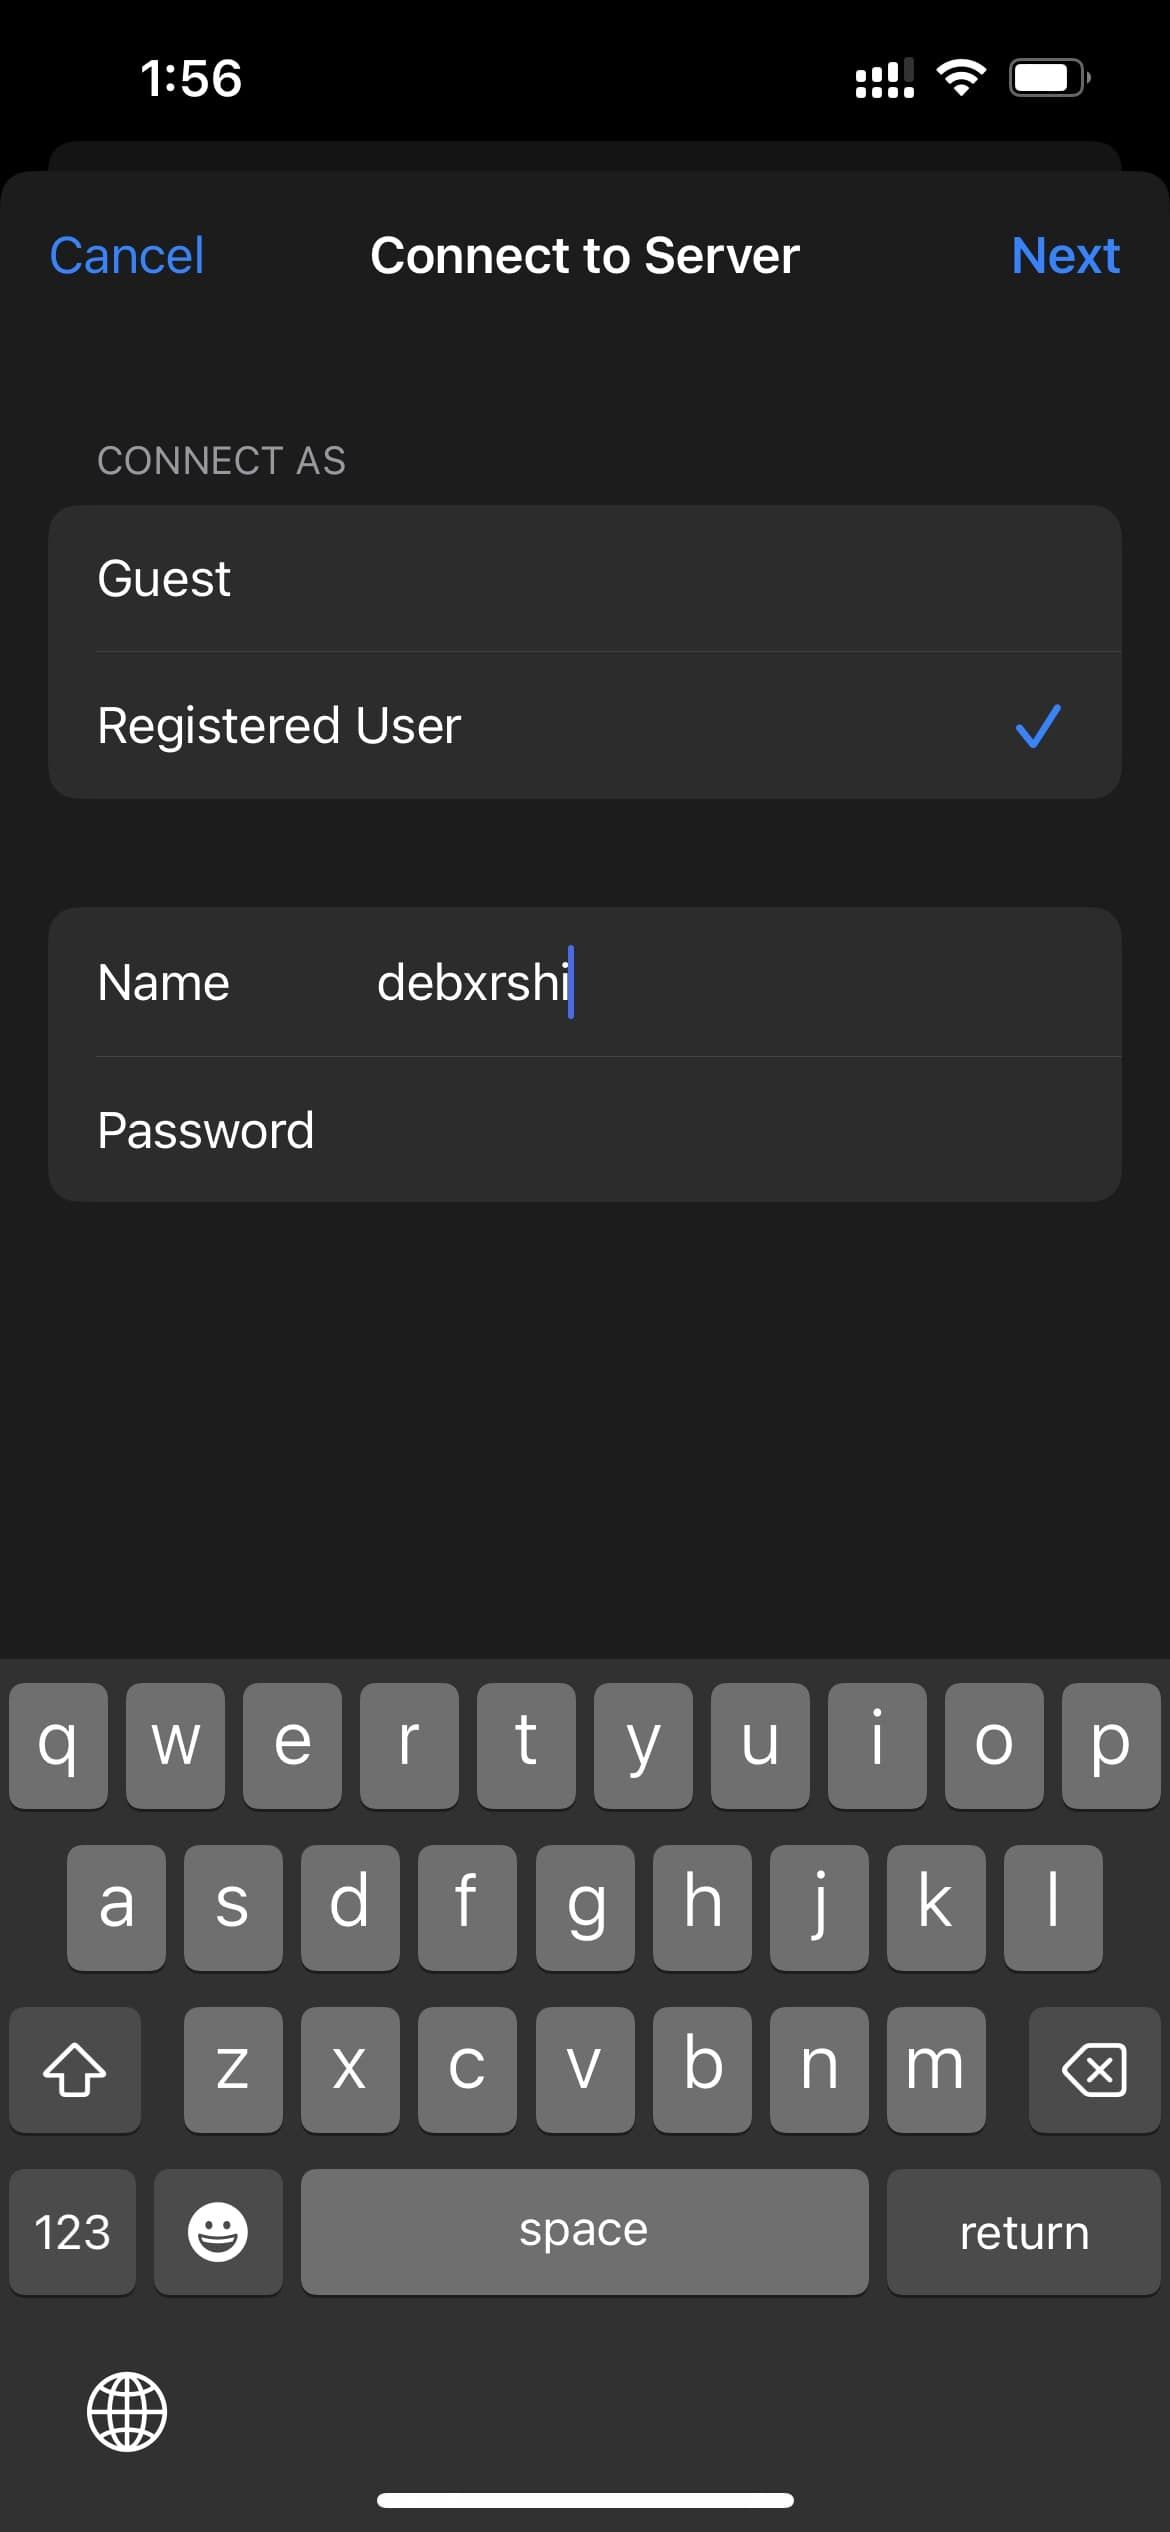Tap the shift key on the keyboard
Screen dimensions: 1170x2532
click(74, 2070)
